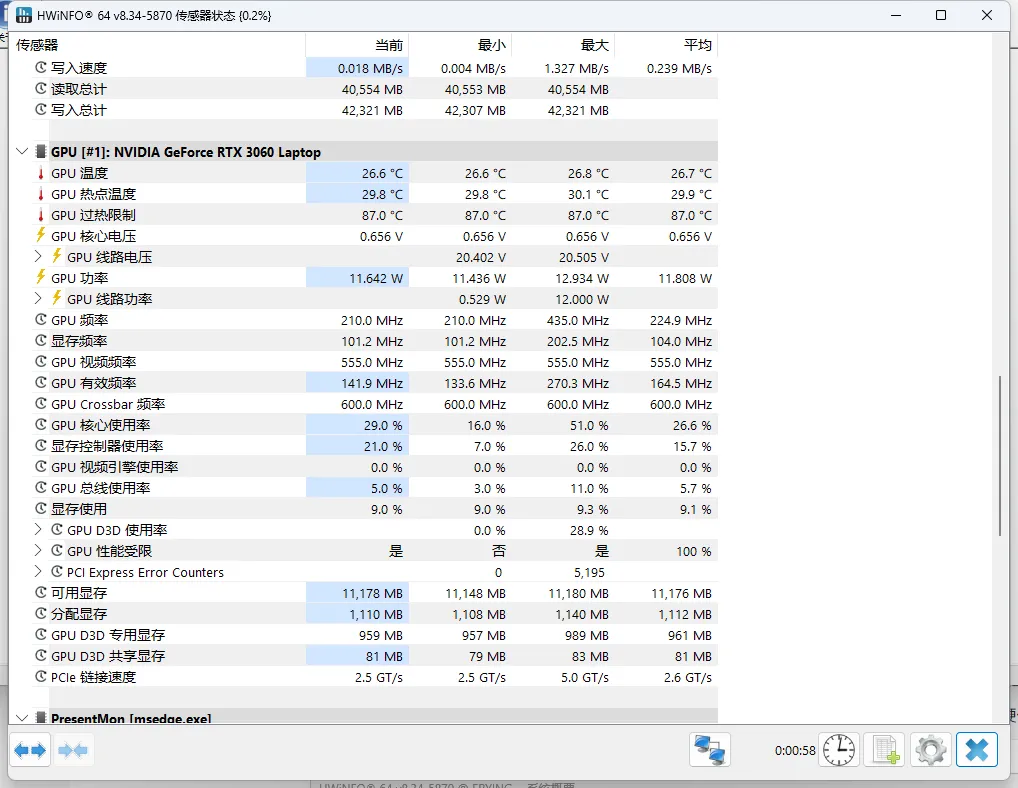Viewport: 1018px width, 788px height.
Task: Start logging with the sheet-plus icon
Action: pyautogui.click(x=885, y=750)
